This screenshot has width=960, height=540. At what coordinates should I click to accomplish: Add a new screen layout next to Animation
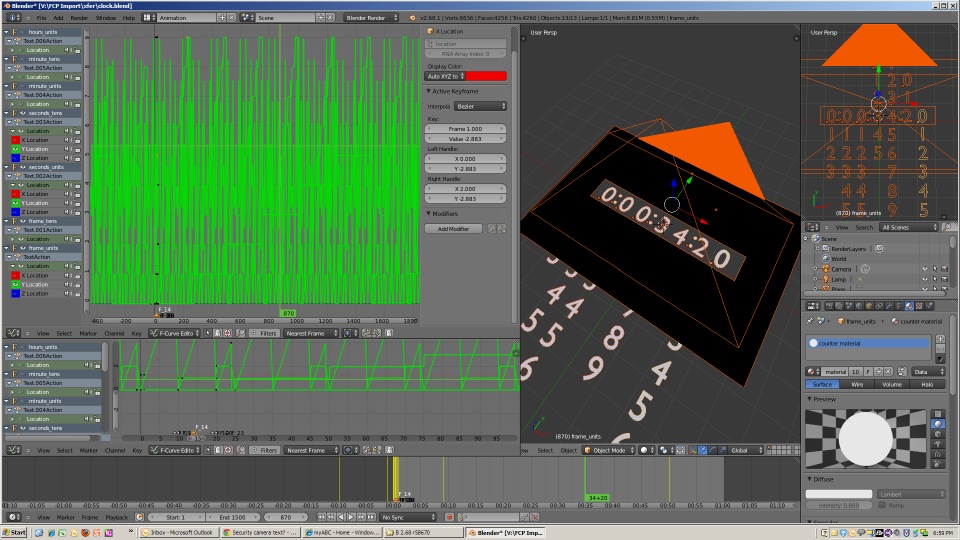click(x=222, y=18)
